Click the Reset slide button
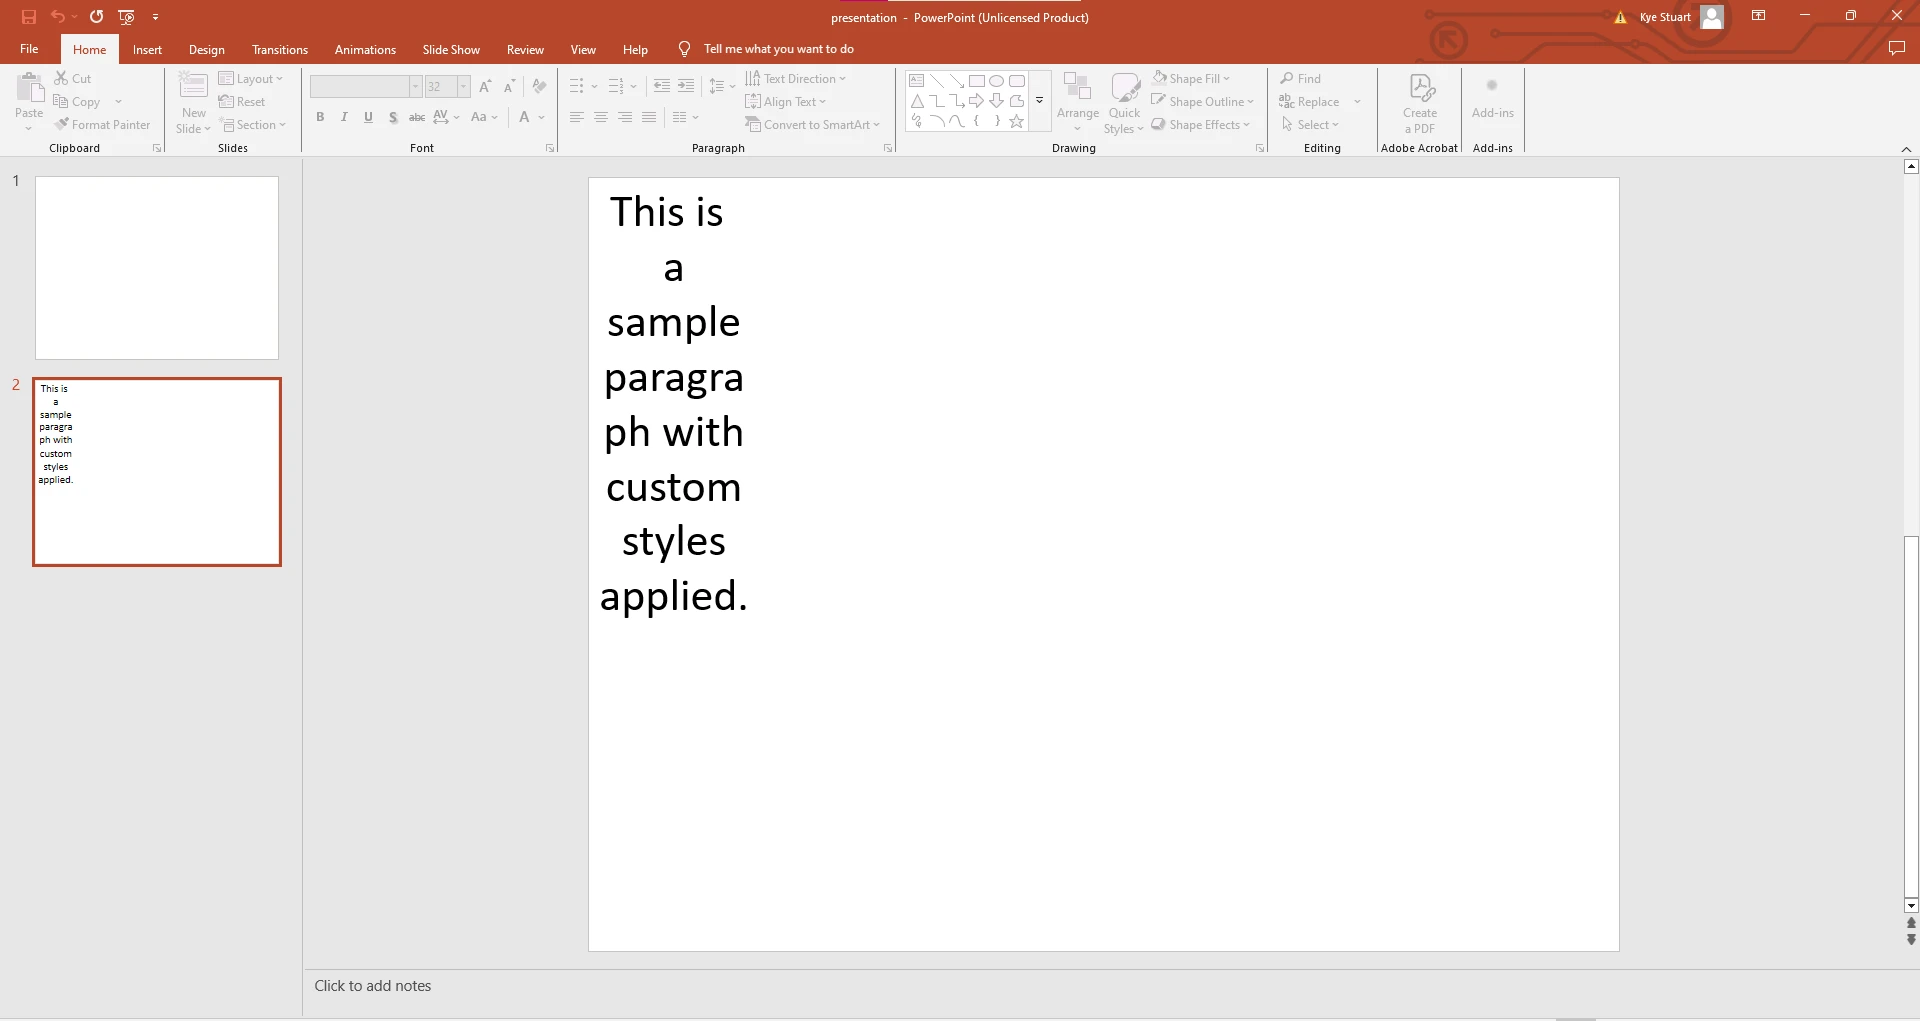The width and height of the screenshot is (1920, 1021). (x=242, y=102)
